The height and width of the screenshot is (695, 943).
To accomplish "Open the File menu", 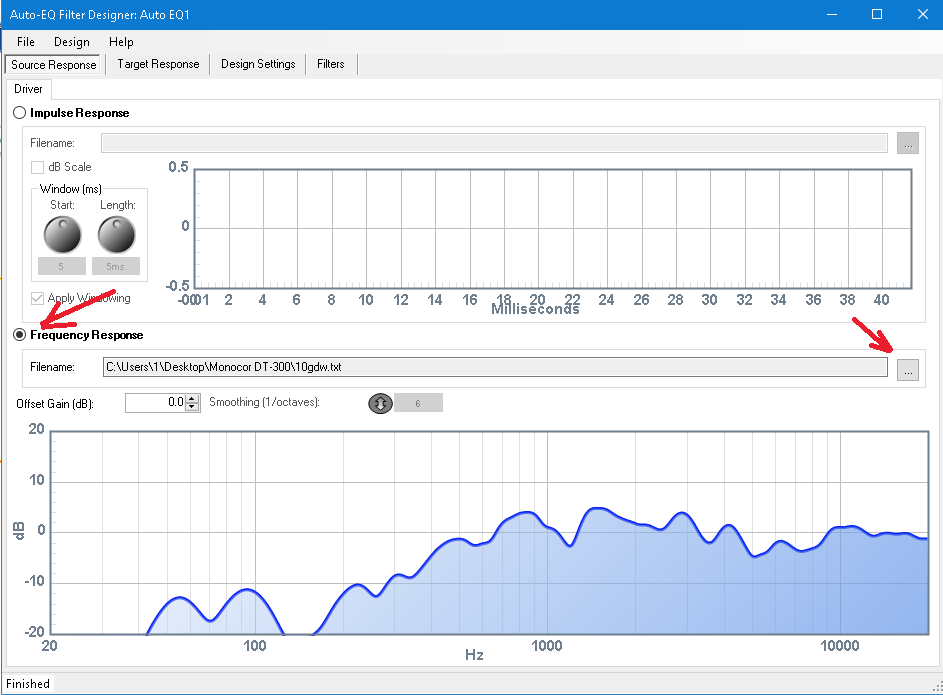I will 26,42.
